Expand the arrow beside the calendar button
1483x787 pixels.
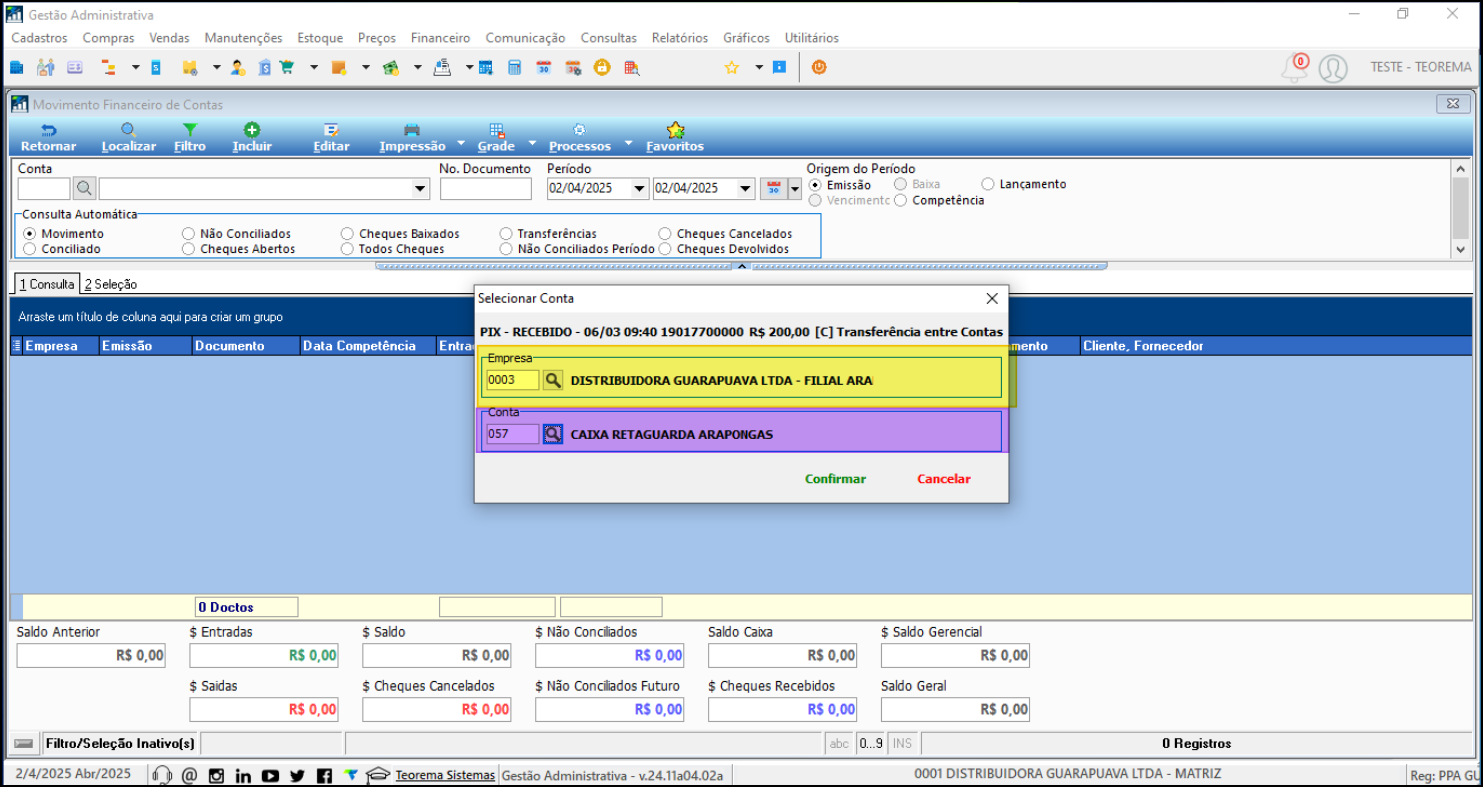coord(795,189)
